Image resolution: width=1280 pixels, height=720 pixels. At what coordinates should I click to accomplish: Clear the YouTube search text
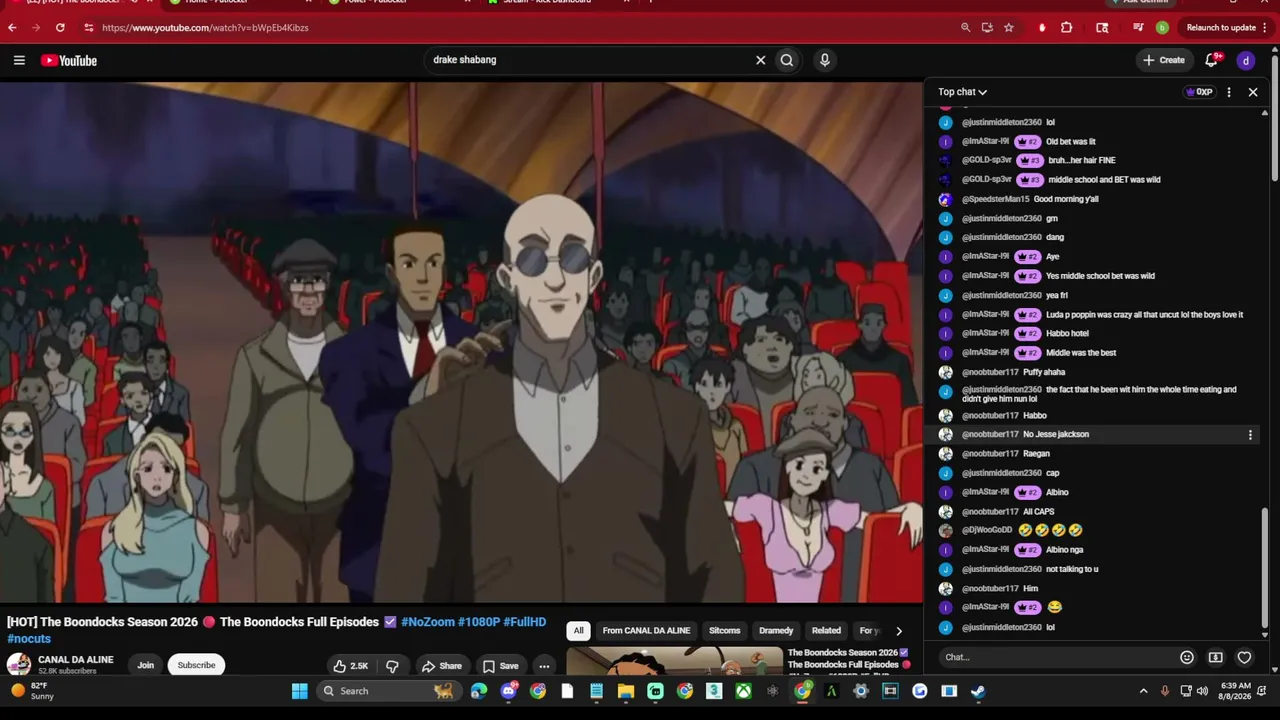pyautogui.click(x=760, y=60)
